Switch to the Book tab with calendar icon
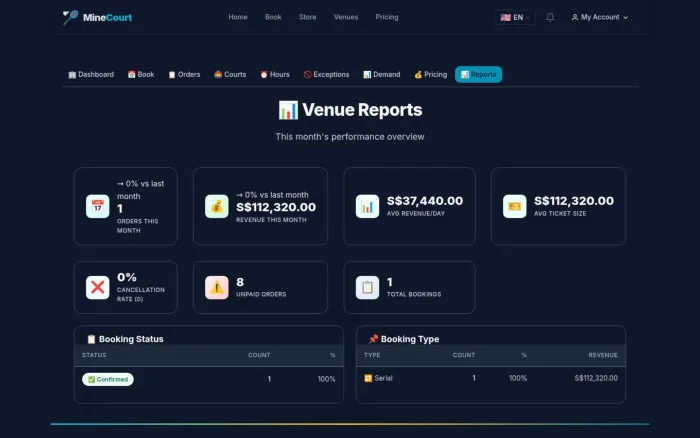 (x=141, y=75)
